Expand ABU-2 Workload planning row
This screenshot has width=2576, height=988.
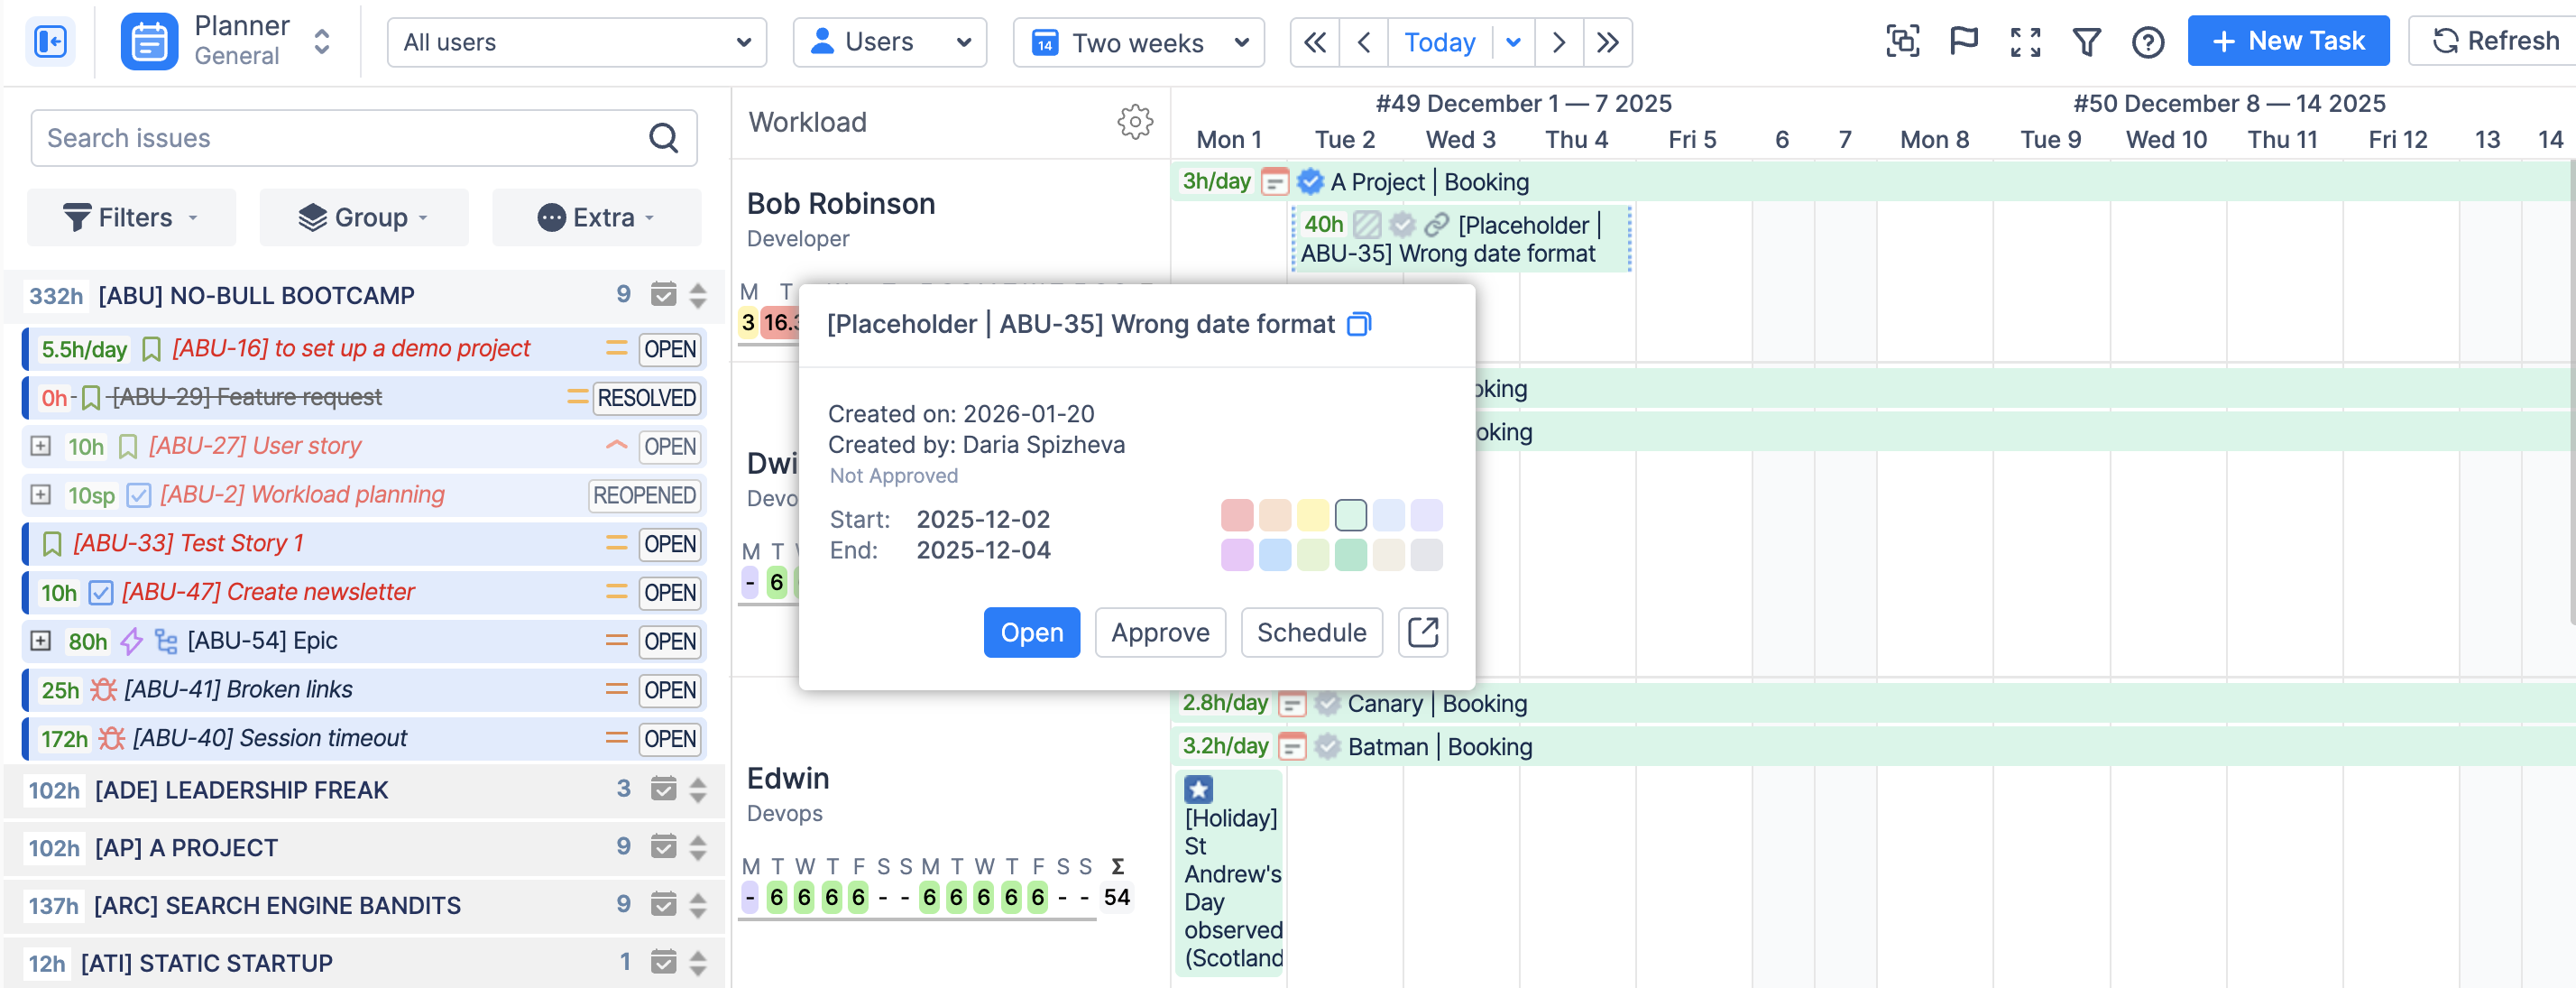(x=40, y=495)
